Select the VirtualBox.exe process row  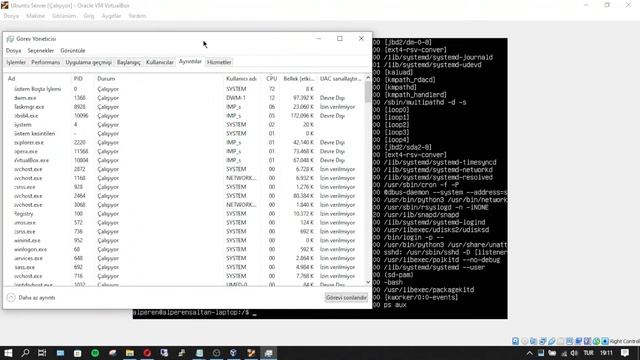click(x=184, y=160)
